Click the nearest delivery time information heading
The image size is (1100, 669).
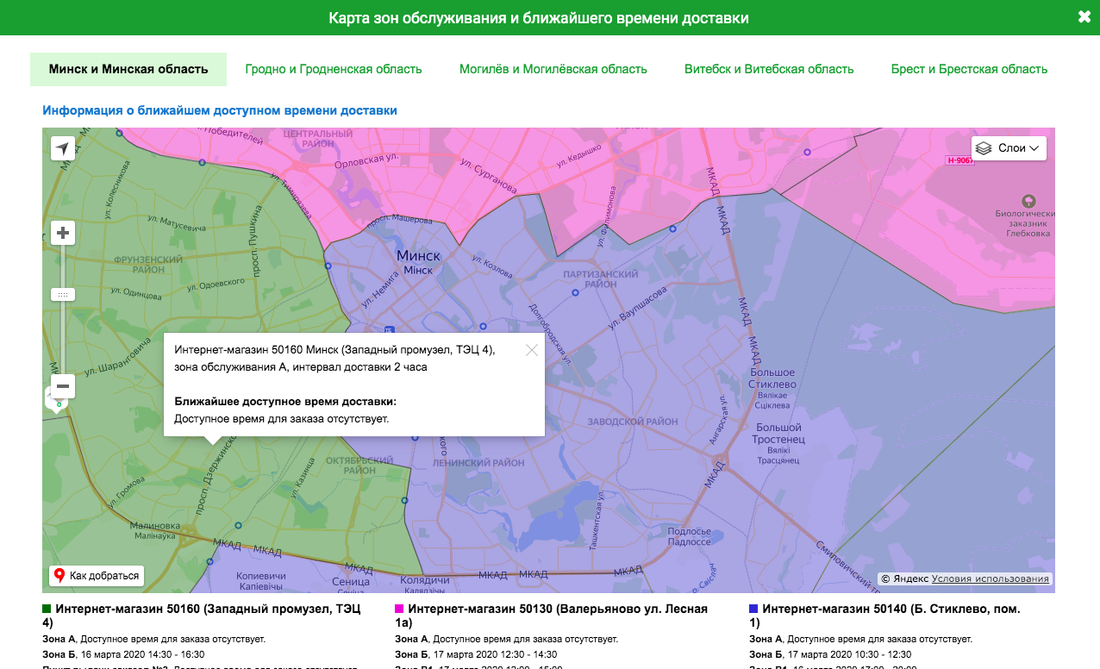[x=220, y=110]
